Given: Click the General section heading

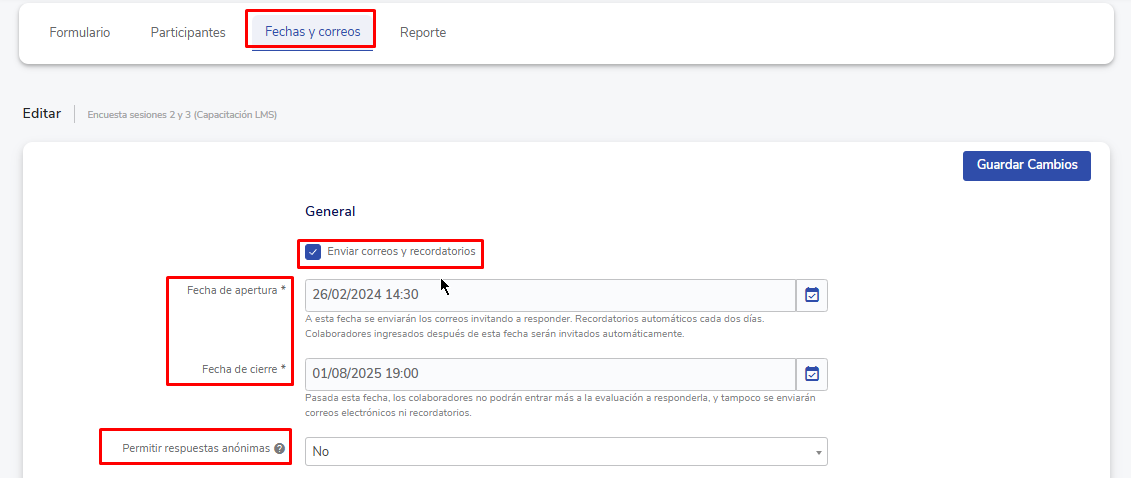Looking at the screenshot, I should coord(330,211).
